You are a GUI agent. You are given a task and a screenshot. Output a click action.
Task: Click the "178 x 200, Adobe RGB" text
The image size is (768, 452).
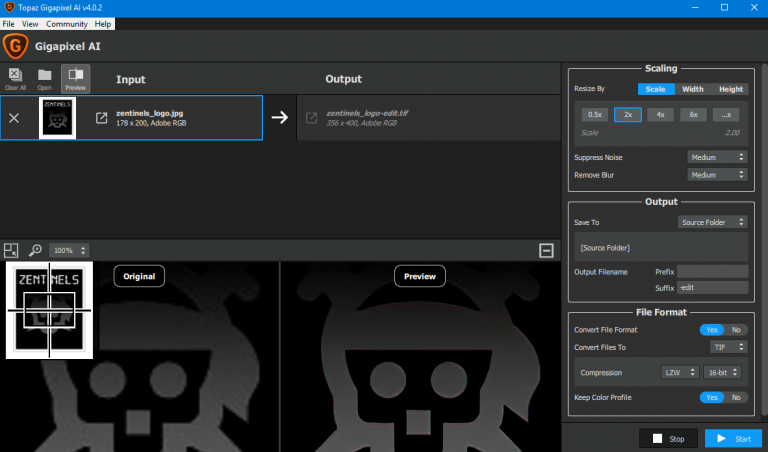151,123
